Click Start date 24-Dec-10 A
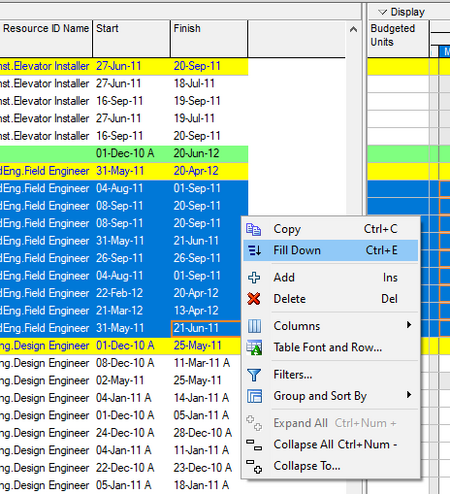450x494 pixels. [125, 433]
